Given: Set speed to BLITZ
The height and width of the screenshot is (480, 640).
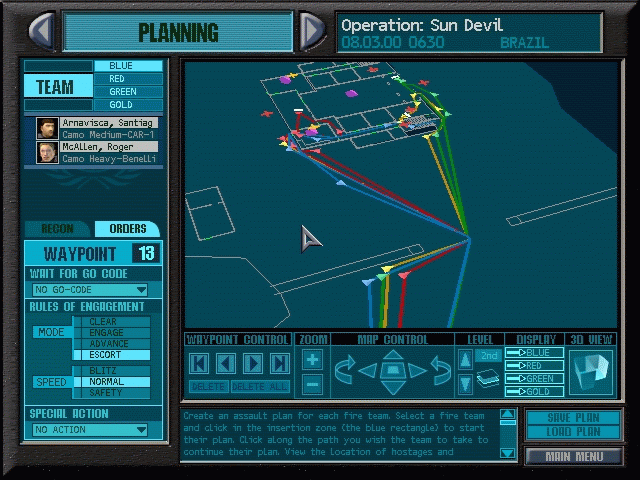Looking at the screenshot, I should tap(111, 371).
